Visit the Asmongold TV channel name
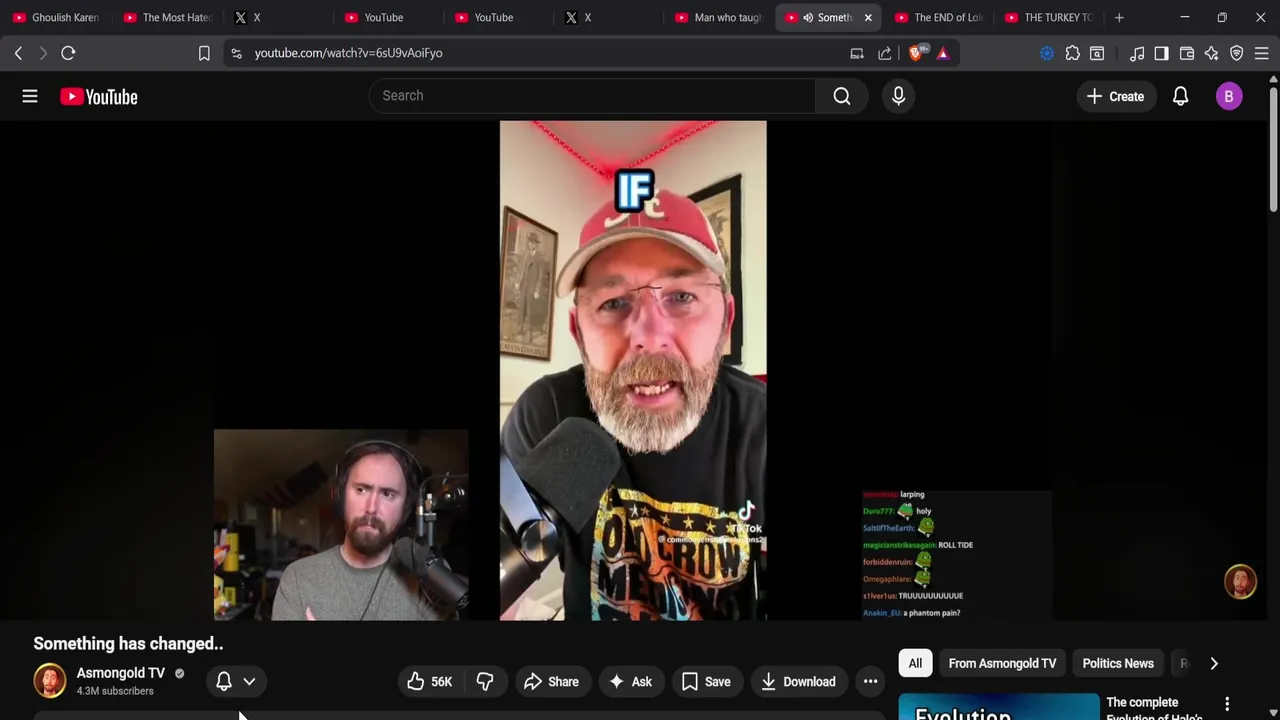The width and height of the screenshot is (1280, 720). (121, 673)
